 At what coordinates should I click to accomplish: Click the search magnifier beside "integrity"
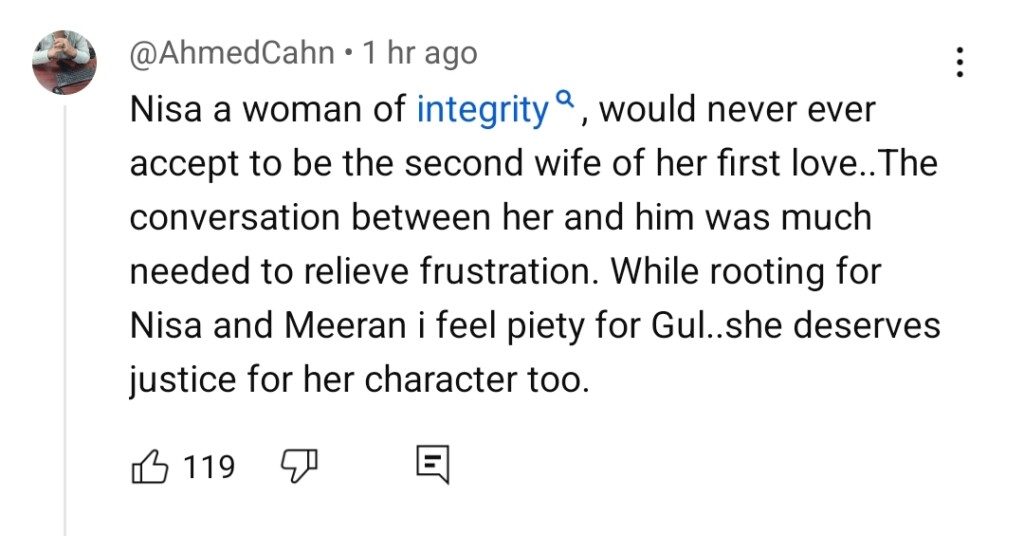click(x=565, y=100)
